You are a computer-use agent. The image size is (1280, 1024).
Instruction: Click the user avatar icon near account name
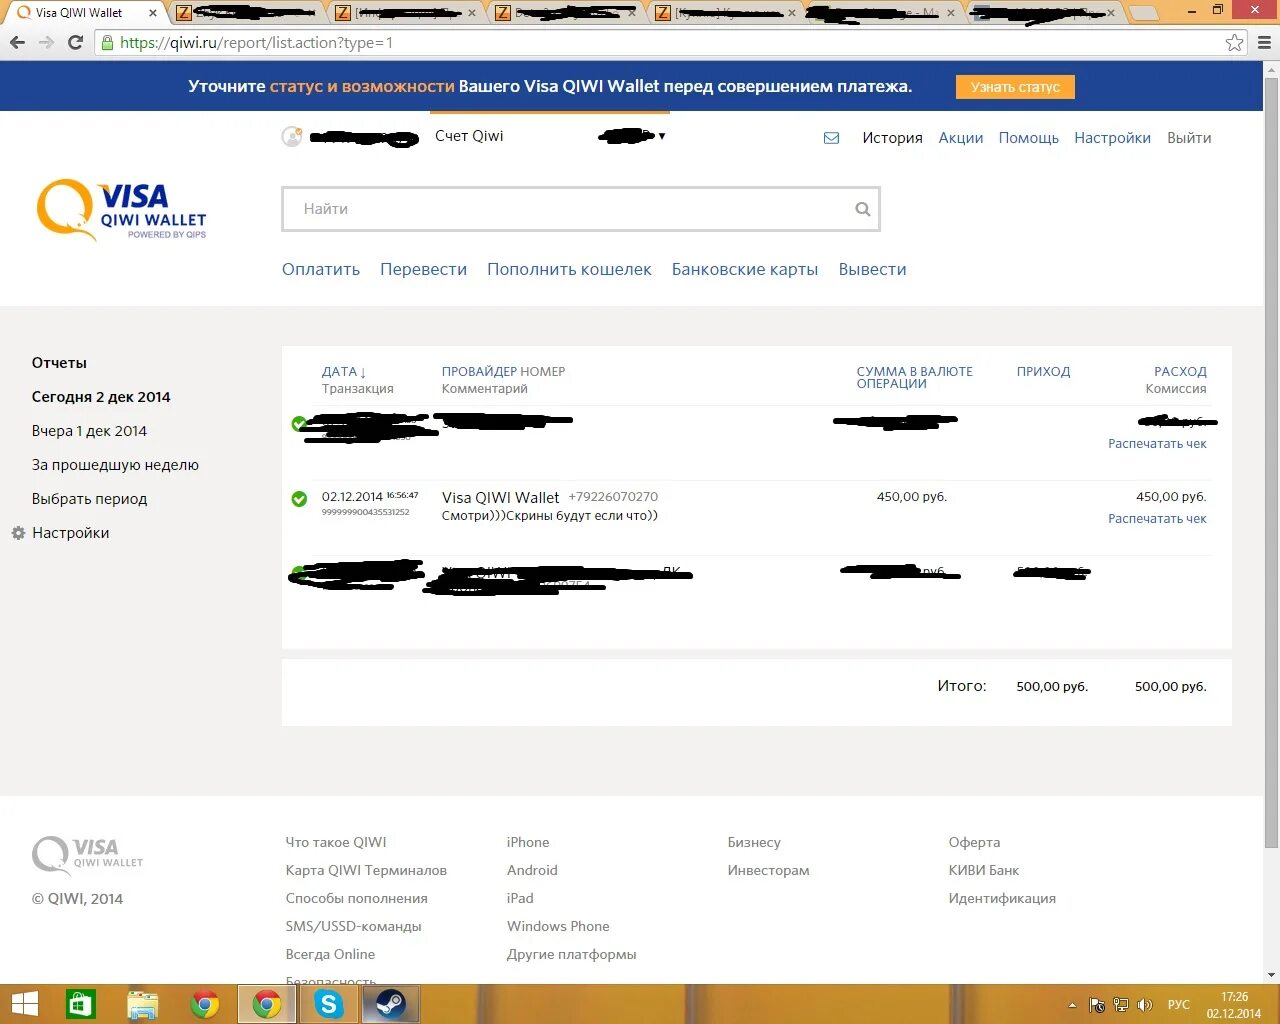point(292,137)
